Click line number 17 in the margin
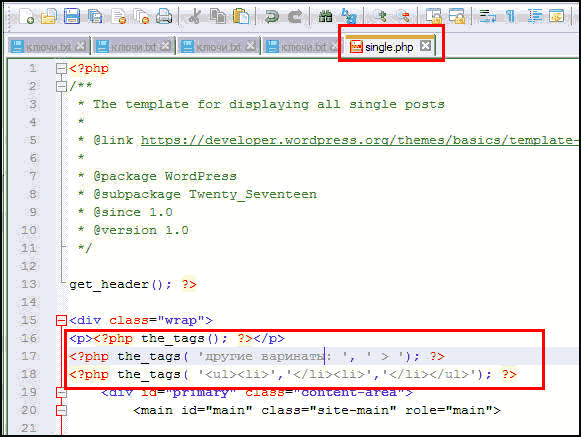Image resolution: width=581 pixels, height=437 pixels. pyautogui.click(x=29, y=356)
